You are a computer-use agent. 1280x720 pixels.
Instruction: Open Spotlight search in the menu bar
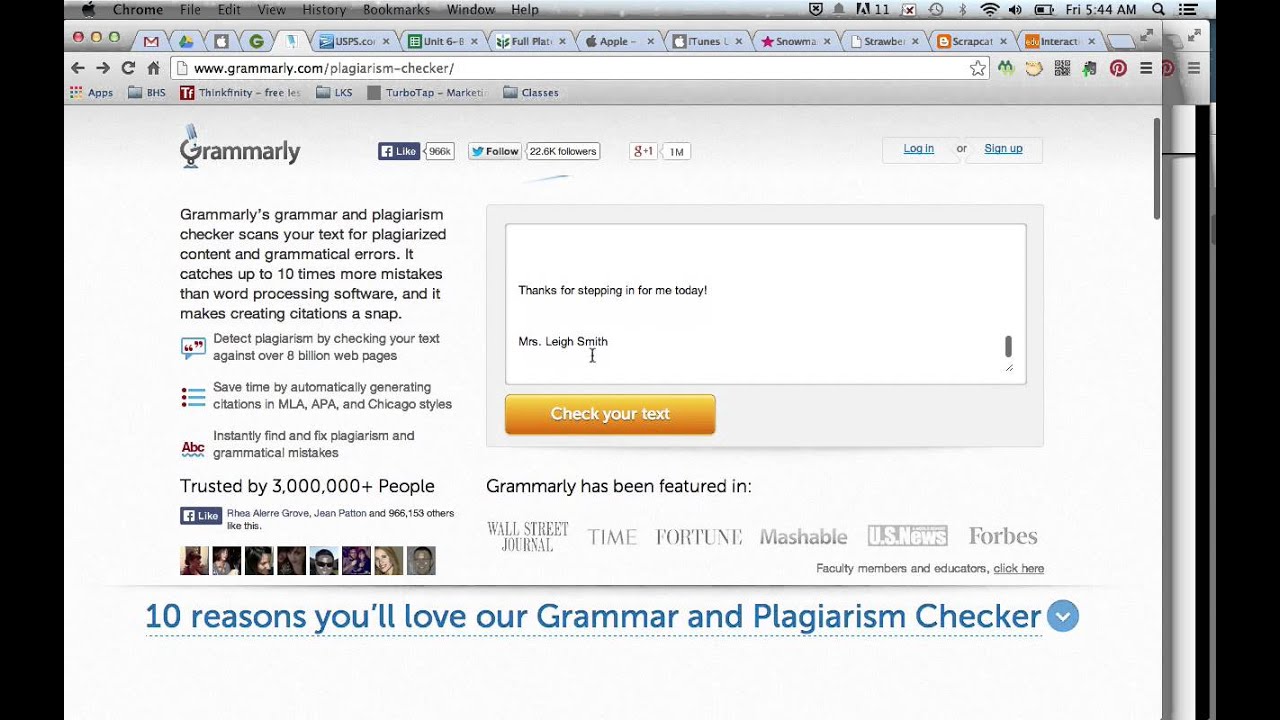(1159, 9)
